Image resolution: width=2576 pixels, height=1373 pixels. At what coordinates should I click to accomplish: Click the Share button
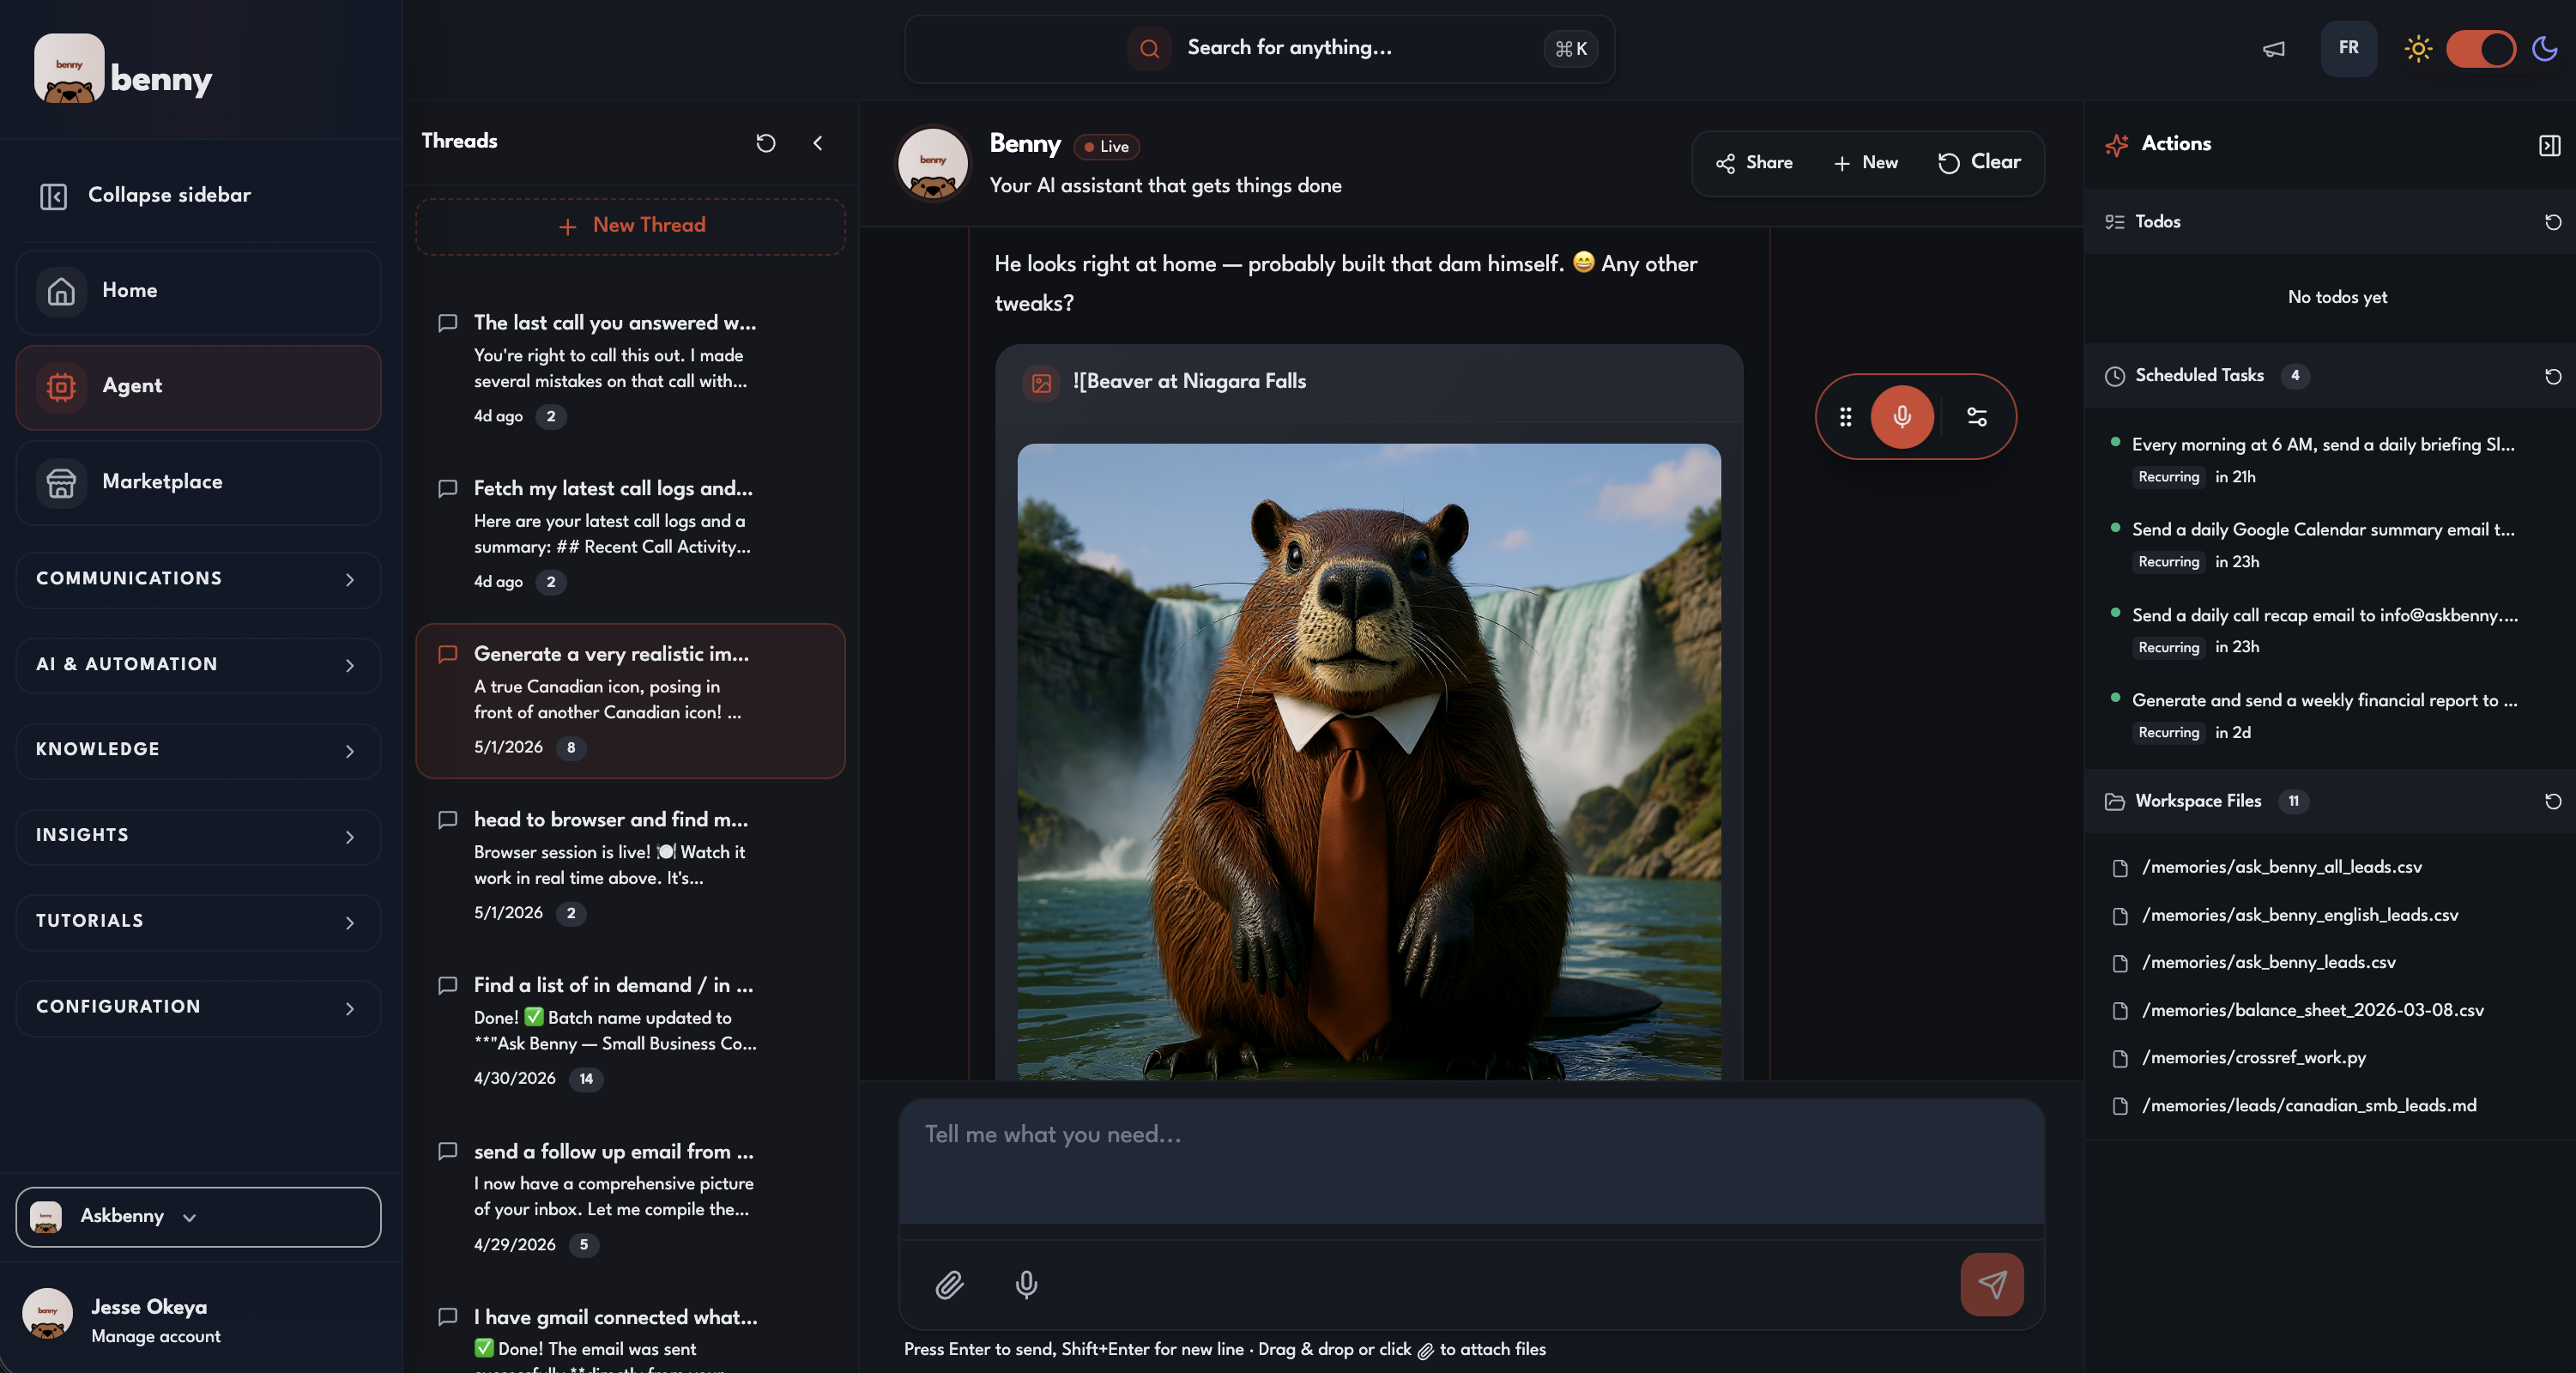point(1754,163)
